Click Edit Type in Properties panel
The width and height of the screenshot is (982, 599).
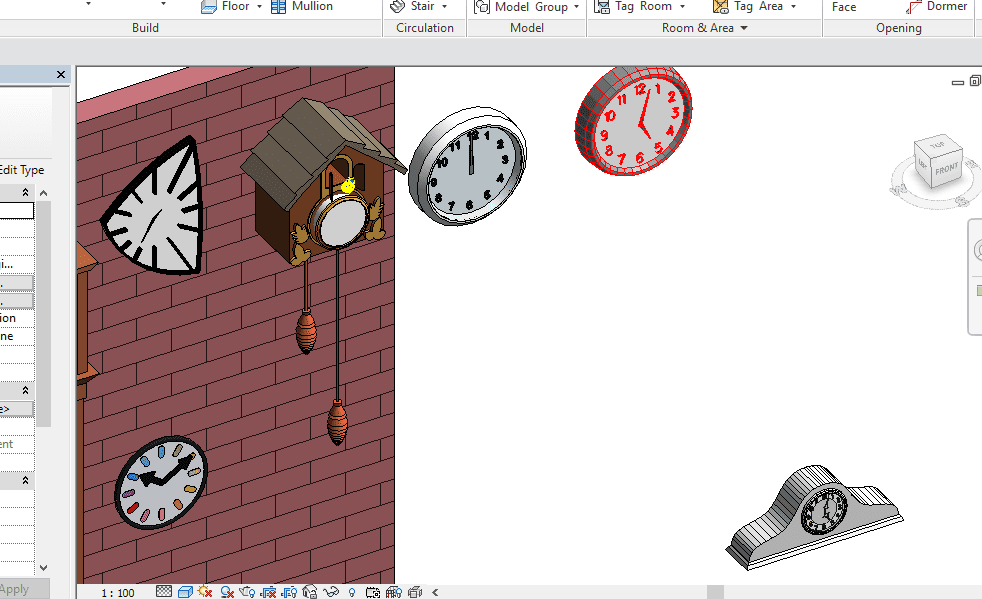pyautogui.click(x=22, y=170)
